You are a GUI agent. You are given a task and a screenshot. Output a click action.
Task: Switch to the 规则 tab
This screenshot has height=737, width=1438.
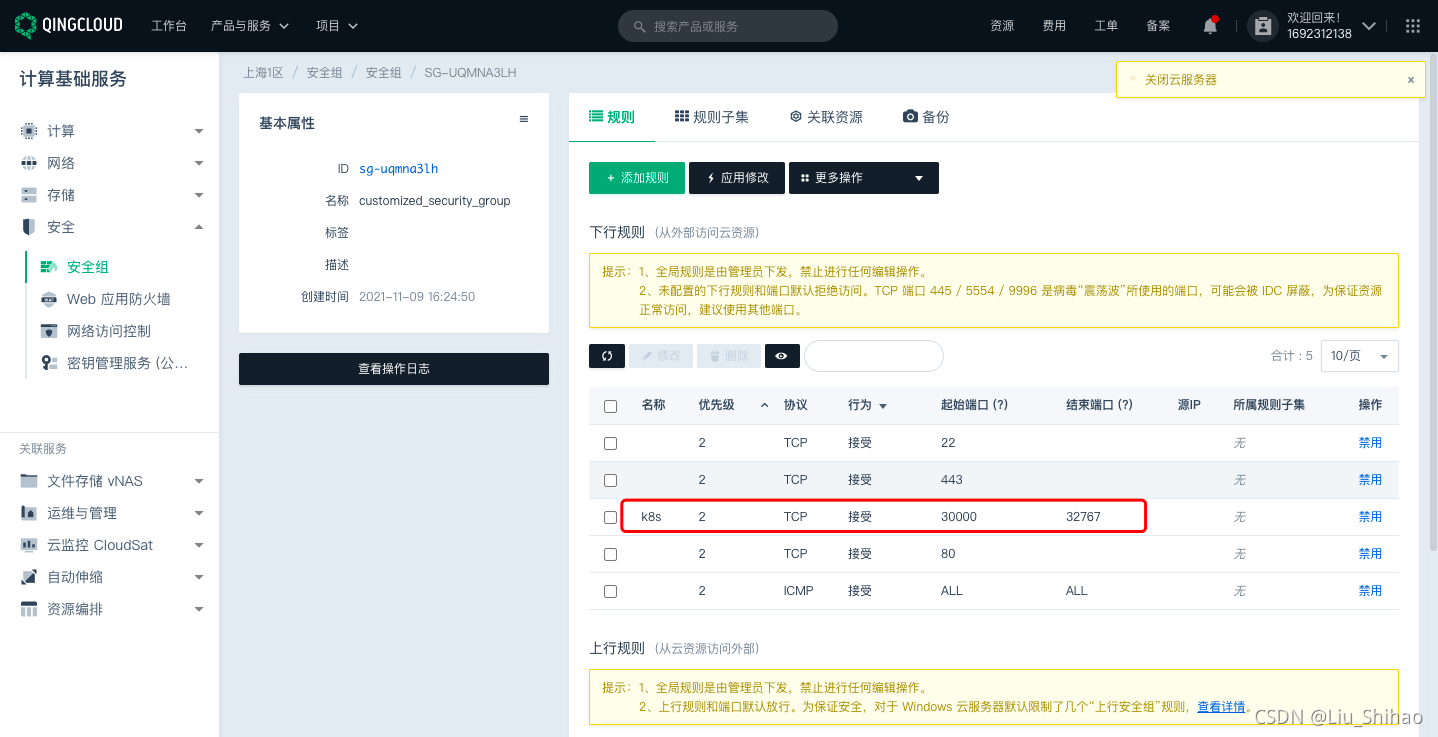pos(612,117)
